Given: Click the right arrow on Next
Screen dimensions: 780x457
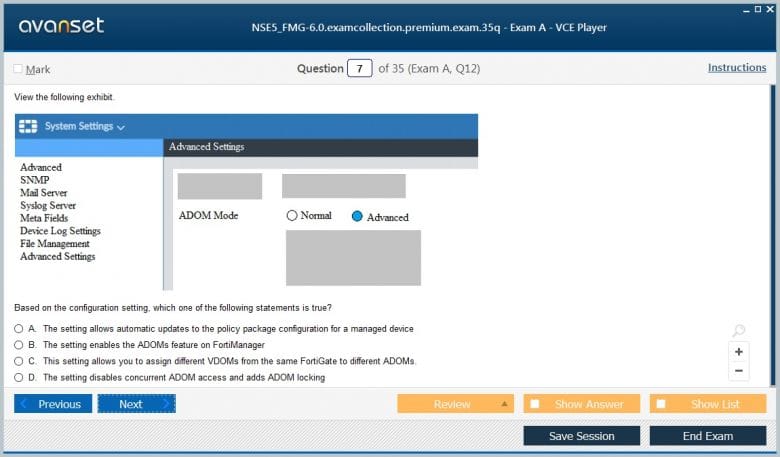Looking at the screenshot, I should 166,404.
